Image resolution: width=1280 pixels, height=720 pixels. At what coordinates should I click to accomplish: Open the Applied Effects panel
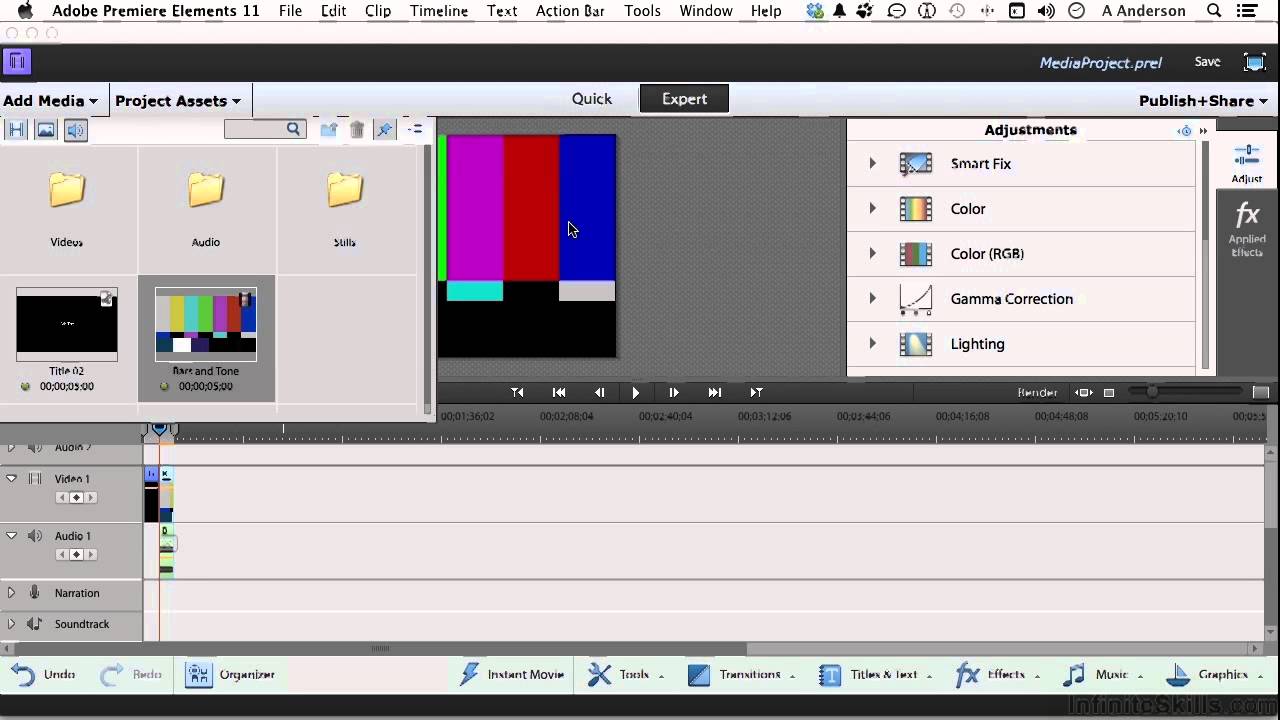click(x=1247, y=231)
